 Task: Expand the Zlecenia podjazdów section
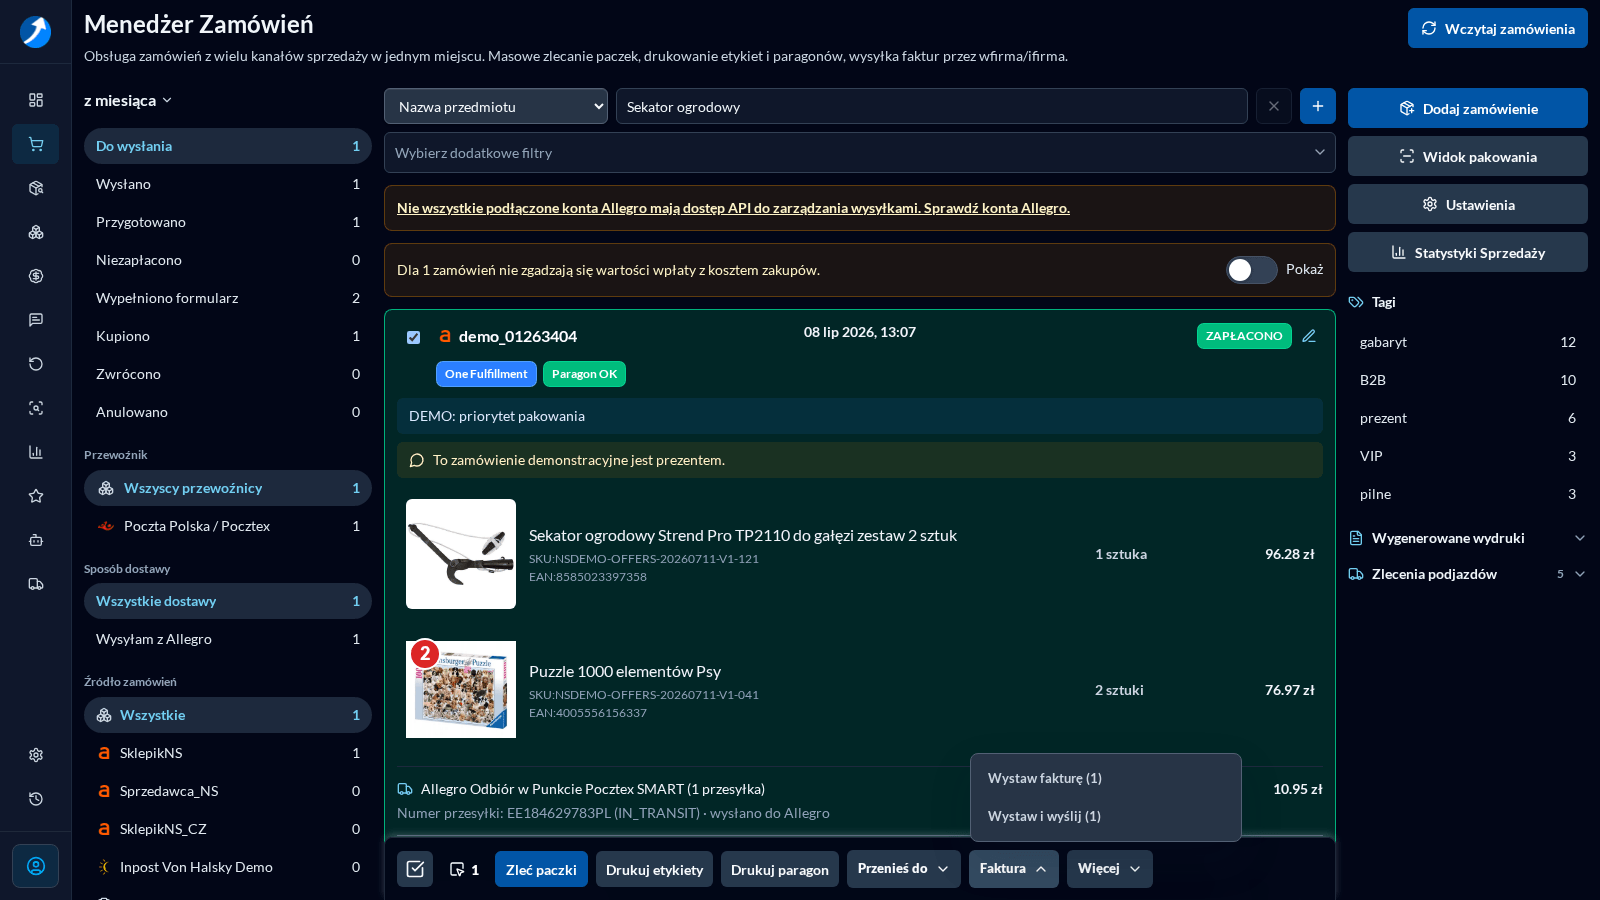click(x=1468, y=574)
